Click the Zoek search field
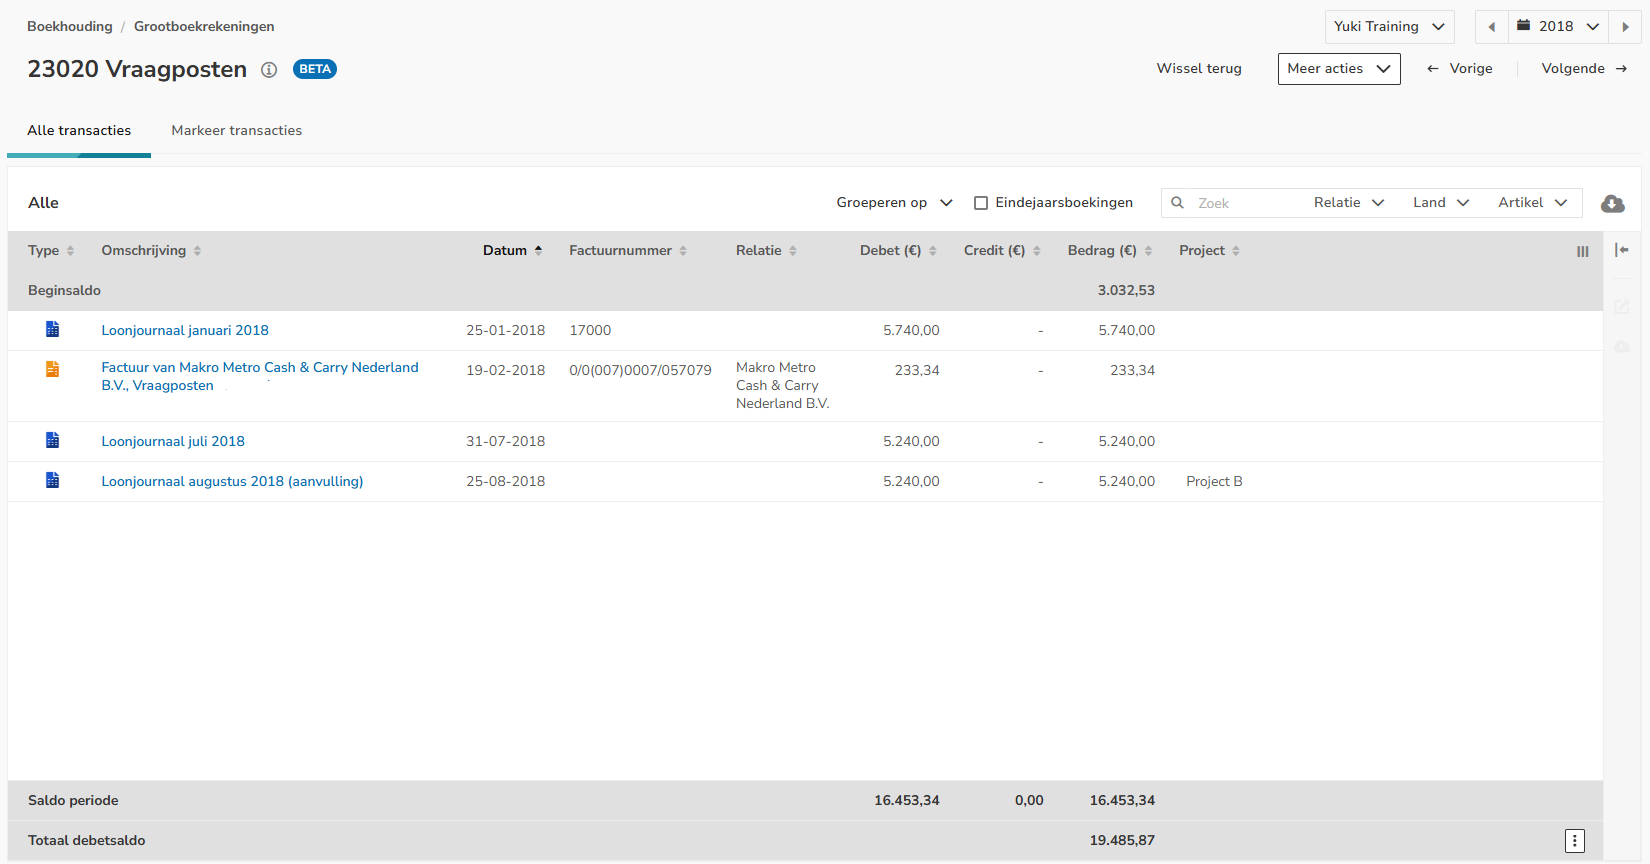 coord(1235,203)
